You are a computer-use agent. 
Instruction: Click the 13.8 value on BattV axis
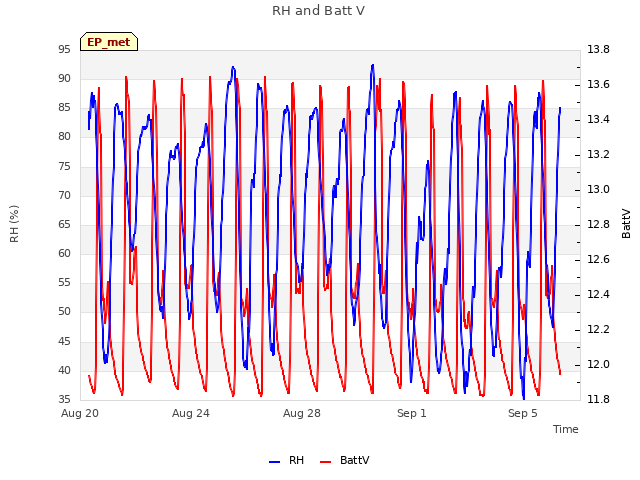pos(598,49)
